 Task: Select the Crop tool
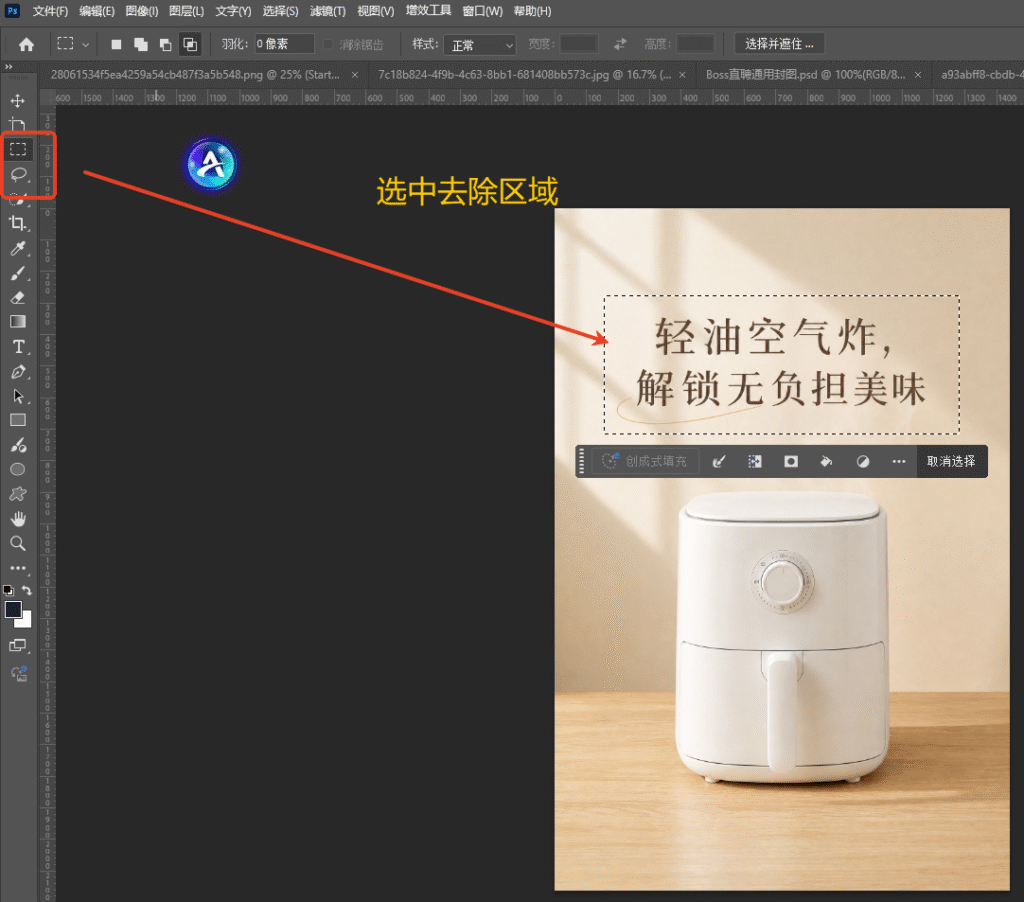point(18,223)
